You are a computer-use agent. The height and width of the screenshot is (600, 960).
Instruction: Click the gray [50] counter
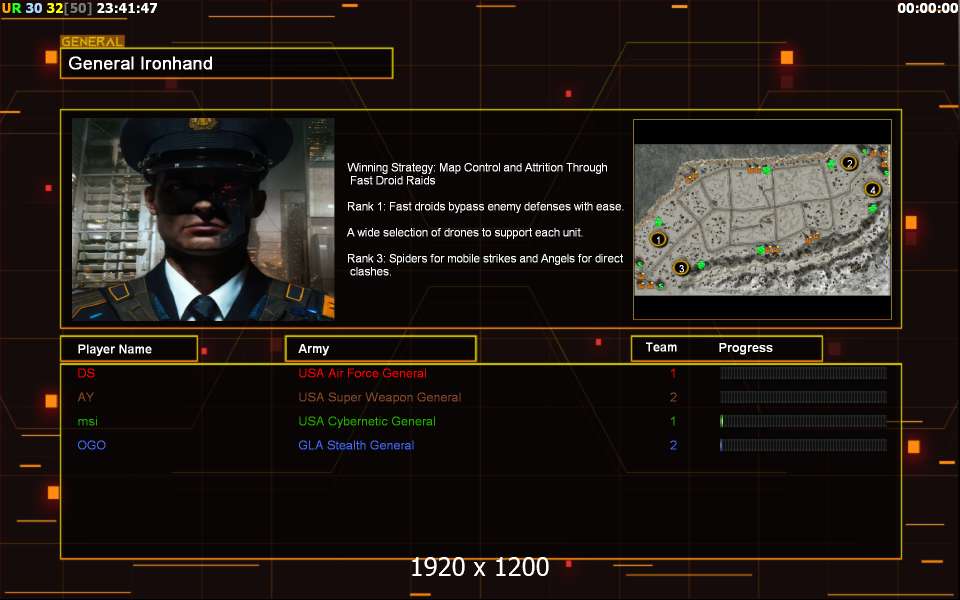coord(78,9)
